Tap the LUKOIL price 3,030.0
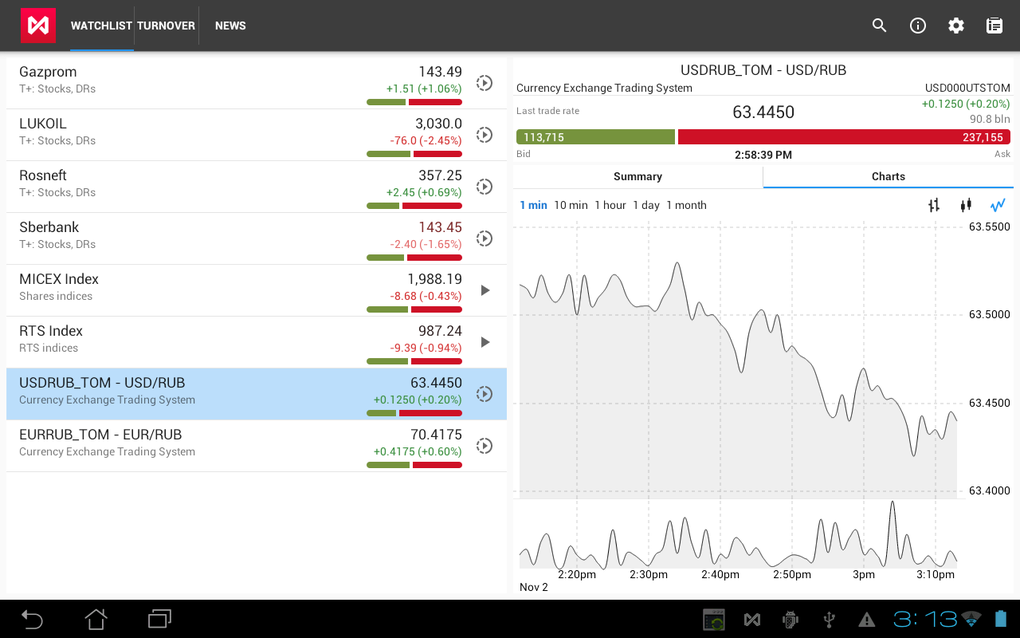 click(438, 124)
